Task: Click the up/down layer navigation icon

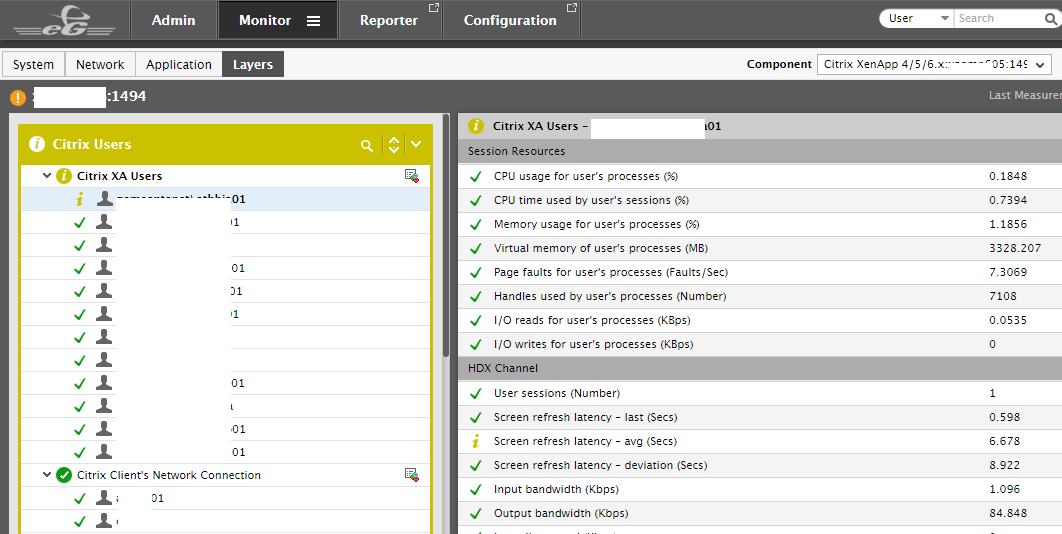Action: pyautogui.click(x=394, y=144)
